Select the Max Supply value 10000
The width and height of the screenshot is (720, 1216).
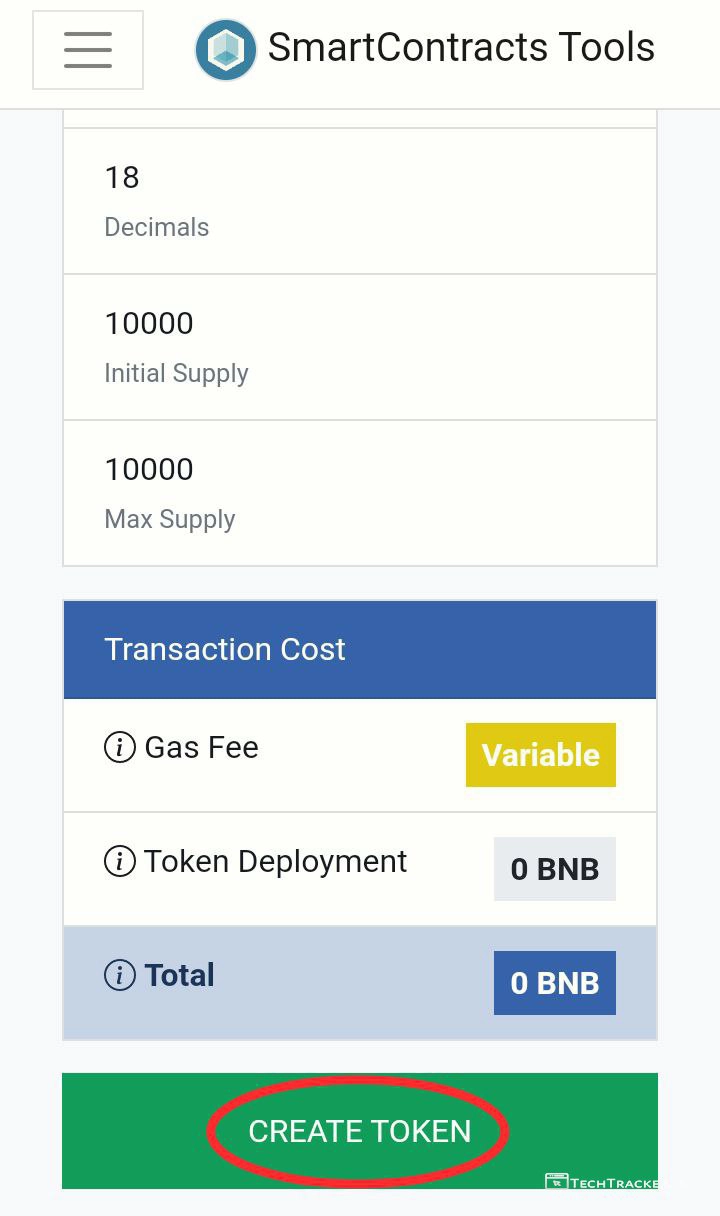point(149,470)
